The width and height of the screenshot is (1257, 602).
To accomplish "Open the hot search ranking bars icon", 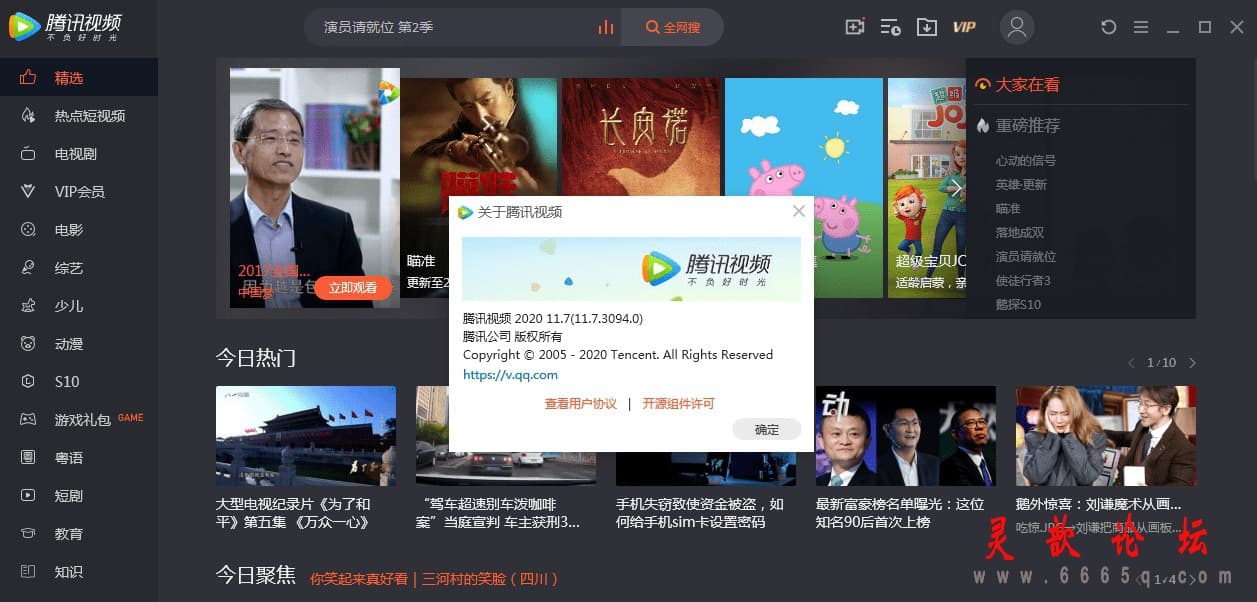I will coord(605,28).
